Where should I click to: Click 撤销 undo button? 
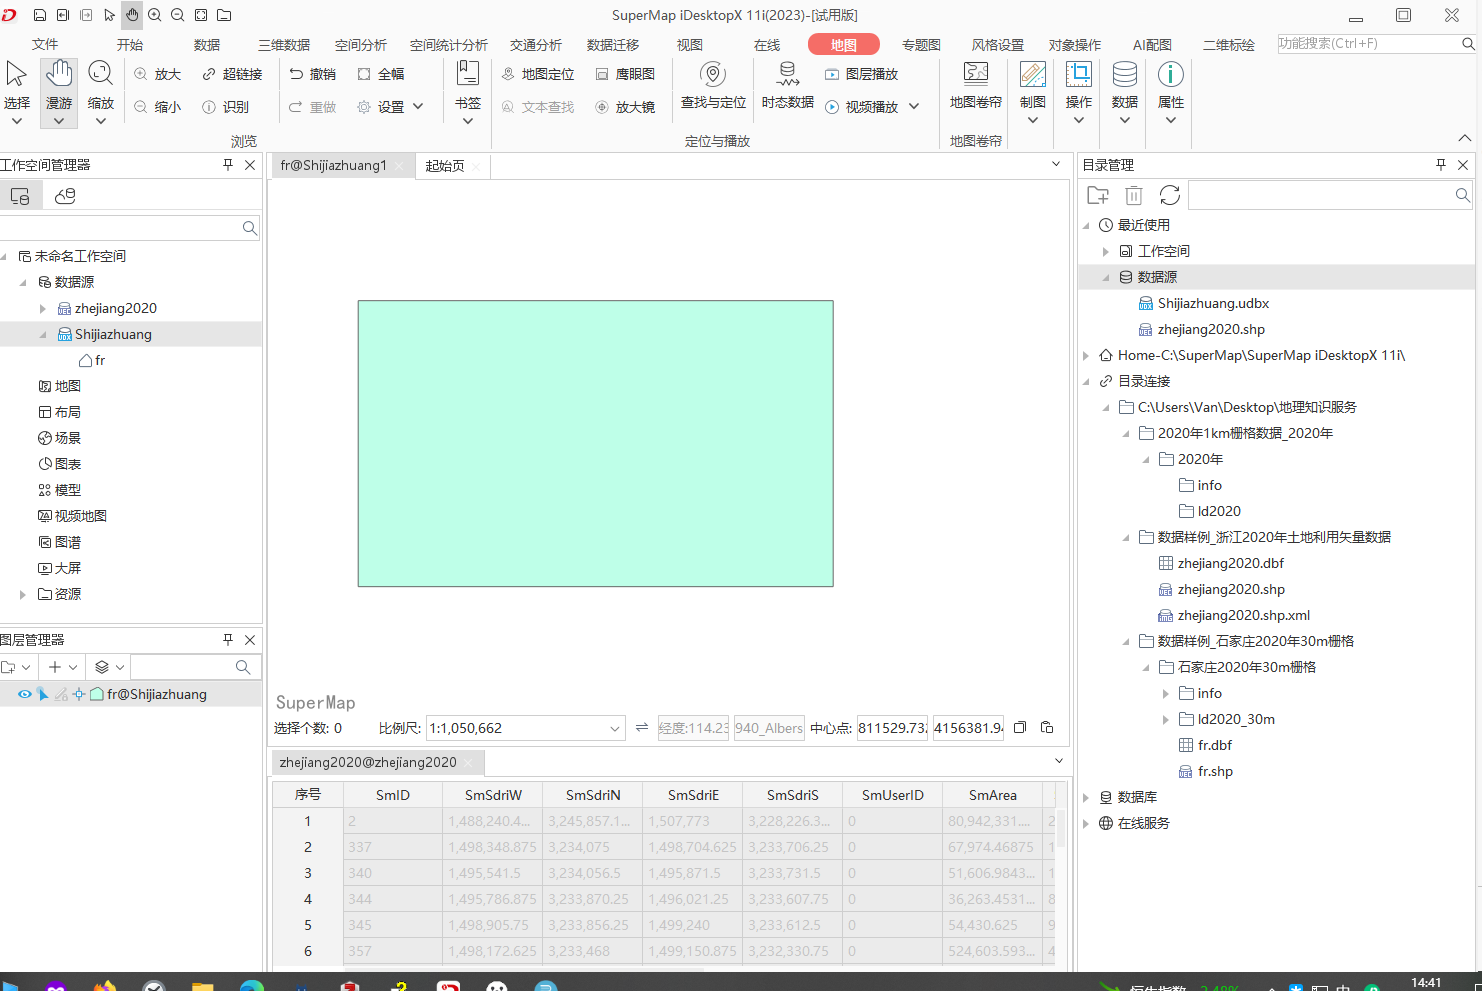[312, 74]
